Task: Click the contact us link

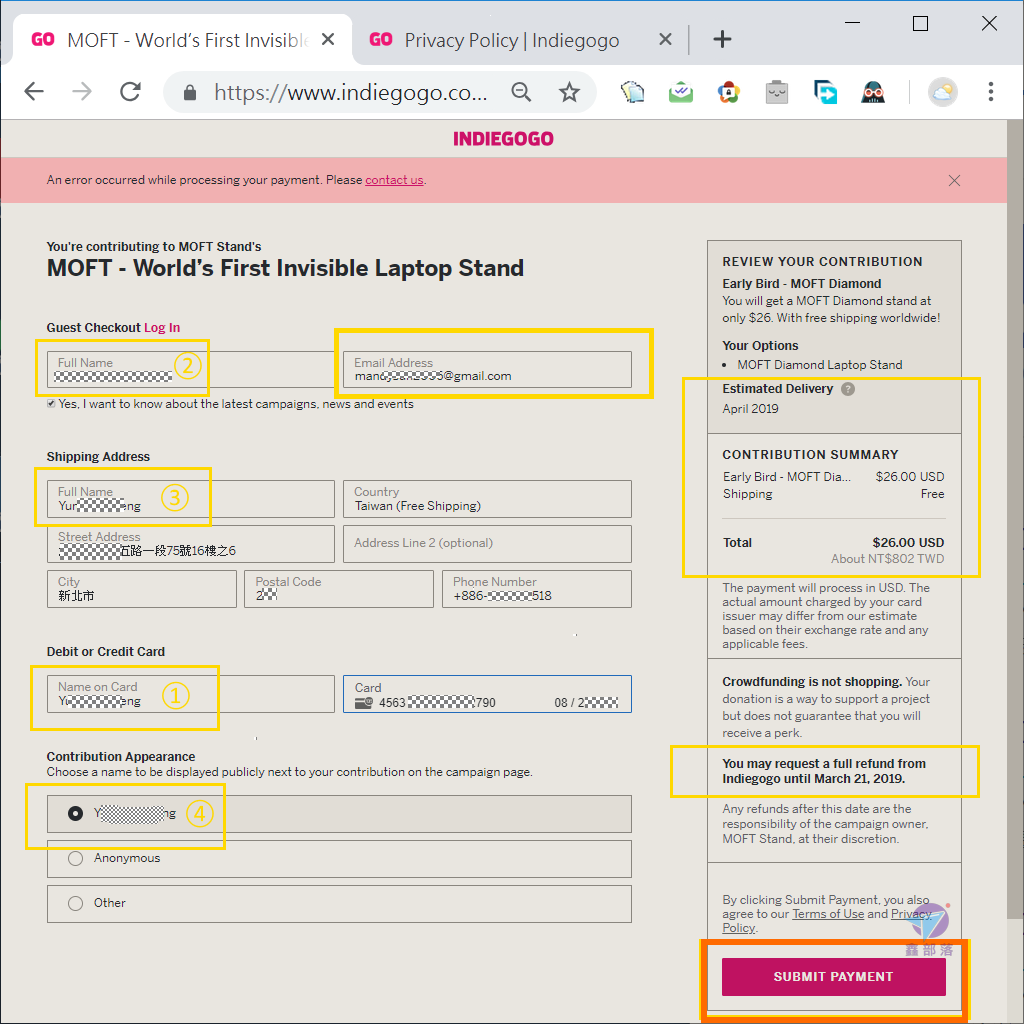Action: tap(394, 180)
